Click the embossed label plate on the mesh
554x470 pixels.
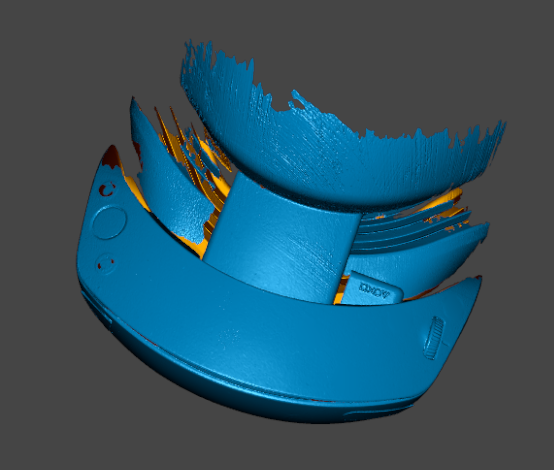[373, 289]
